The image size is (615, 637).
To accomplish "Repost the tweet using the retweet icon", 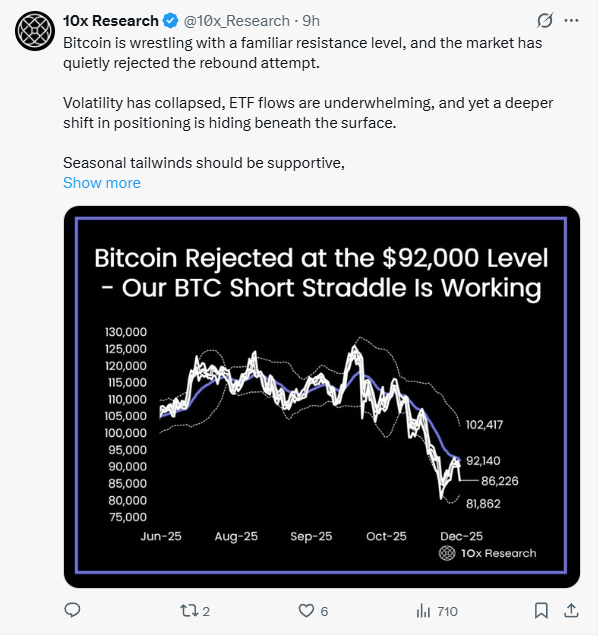I will point(185,610).
